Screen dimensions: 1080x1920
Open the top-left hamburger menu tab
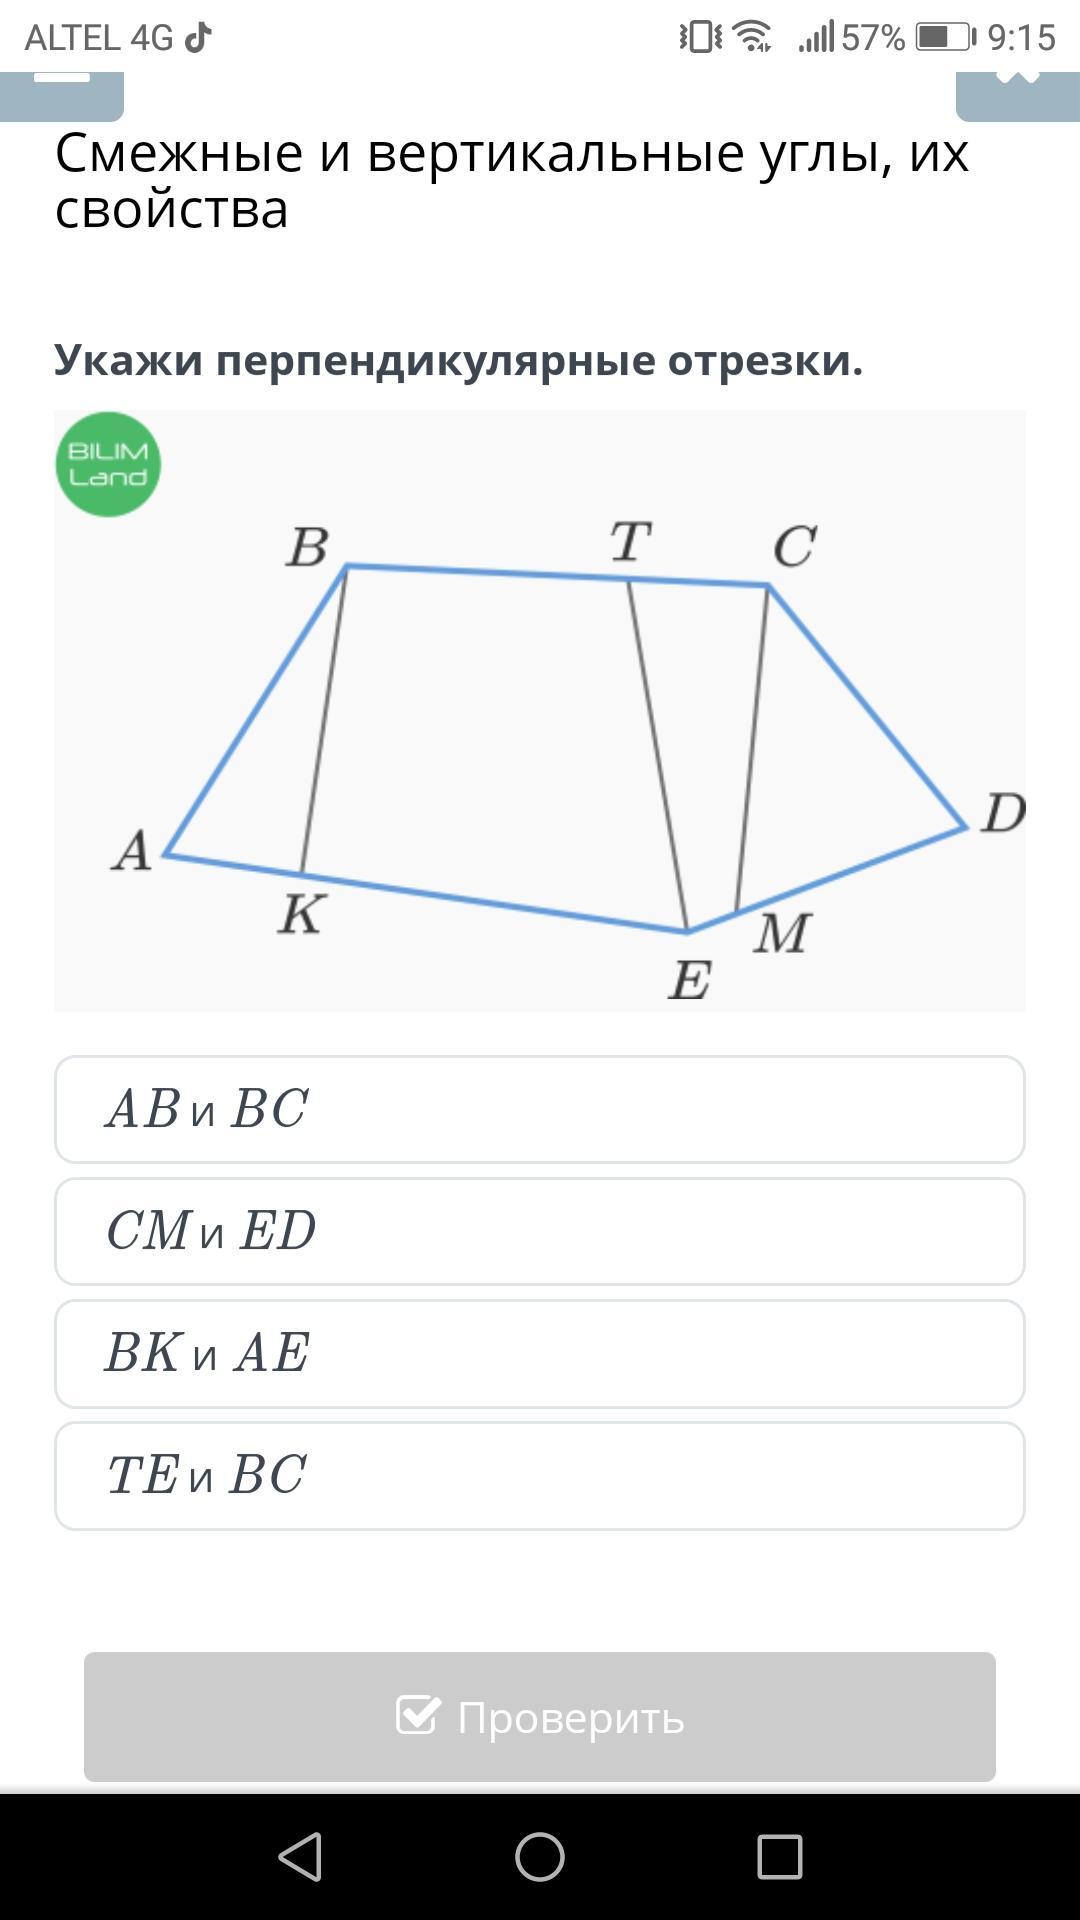click(62, 96)
